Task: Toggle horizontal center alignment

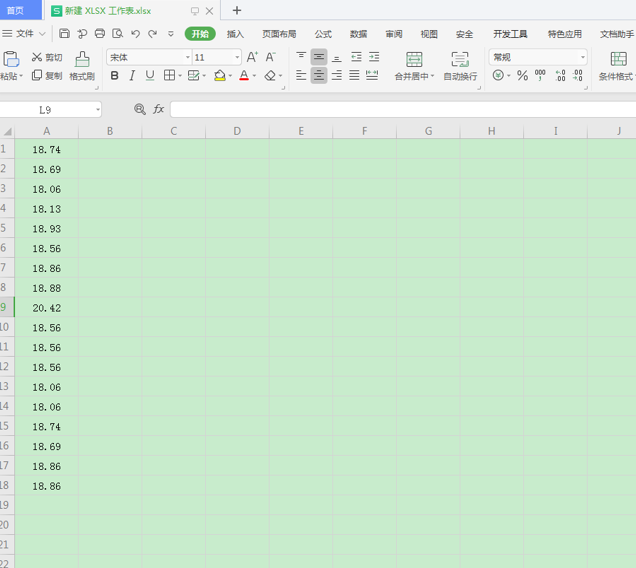Action: [319, 75]
